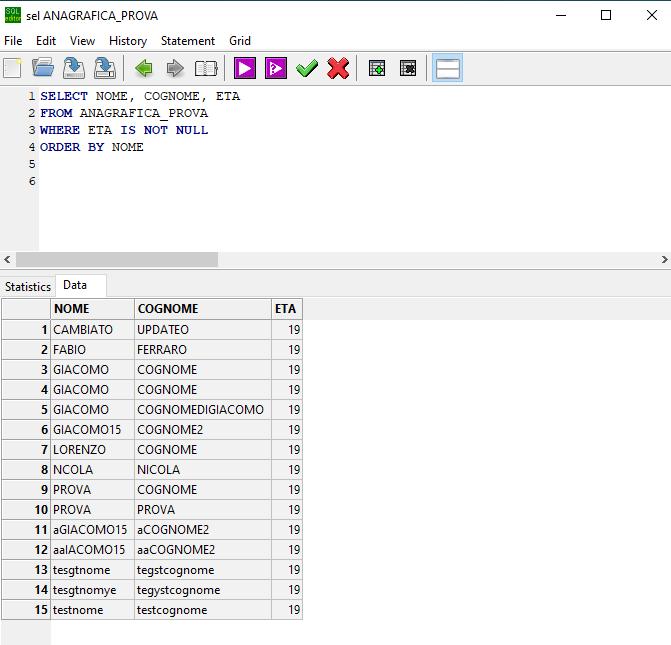
Task: Run explain plan with question-mark play icon
Action: pos(276,68)
